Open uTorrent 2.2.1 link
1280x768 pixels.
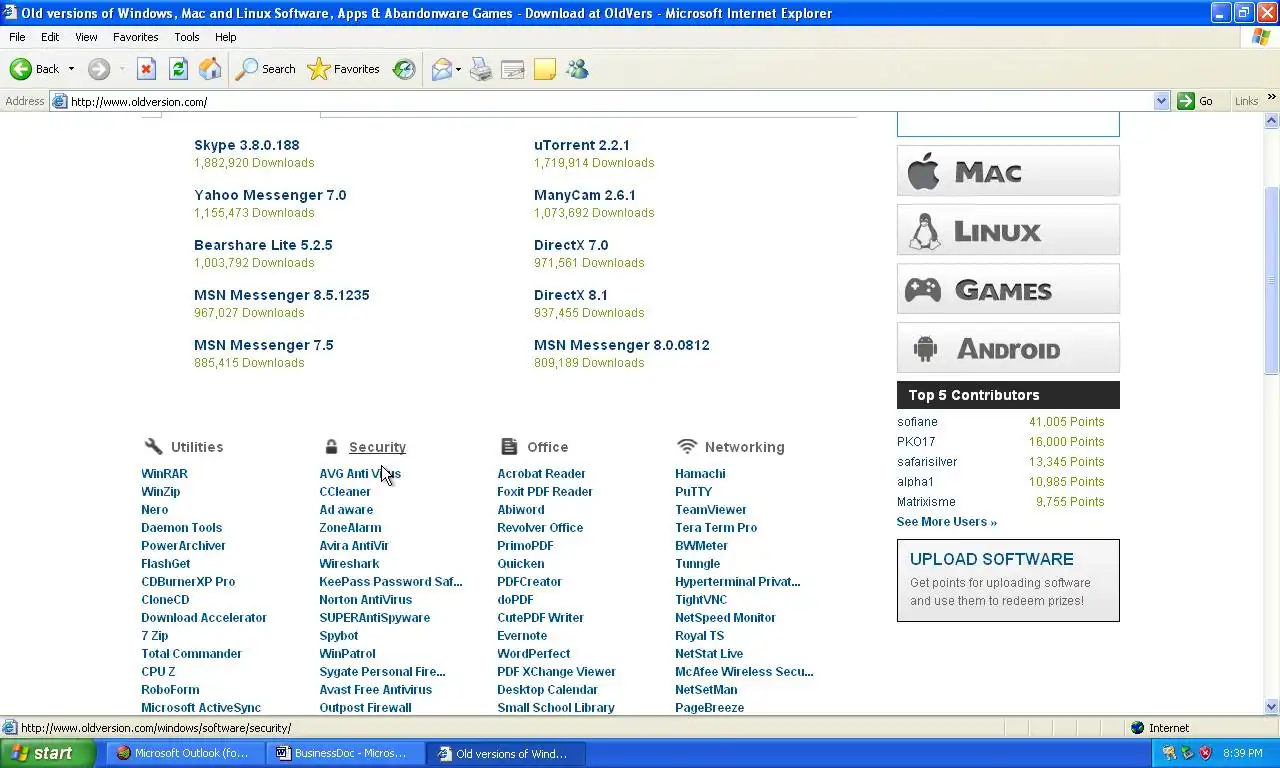(x=582, y=145)
